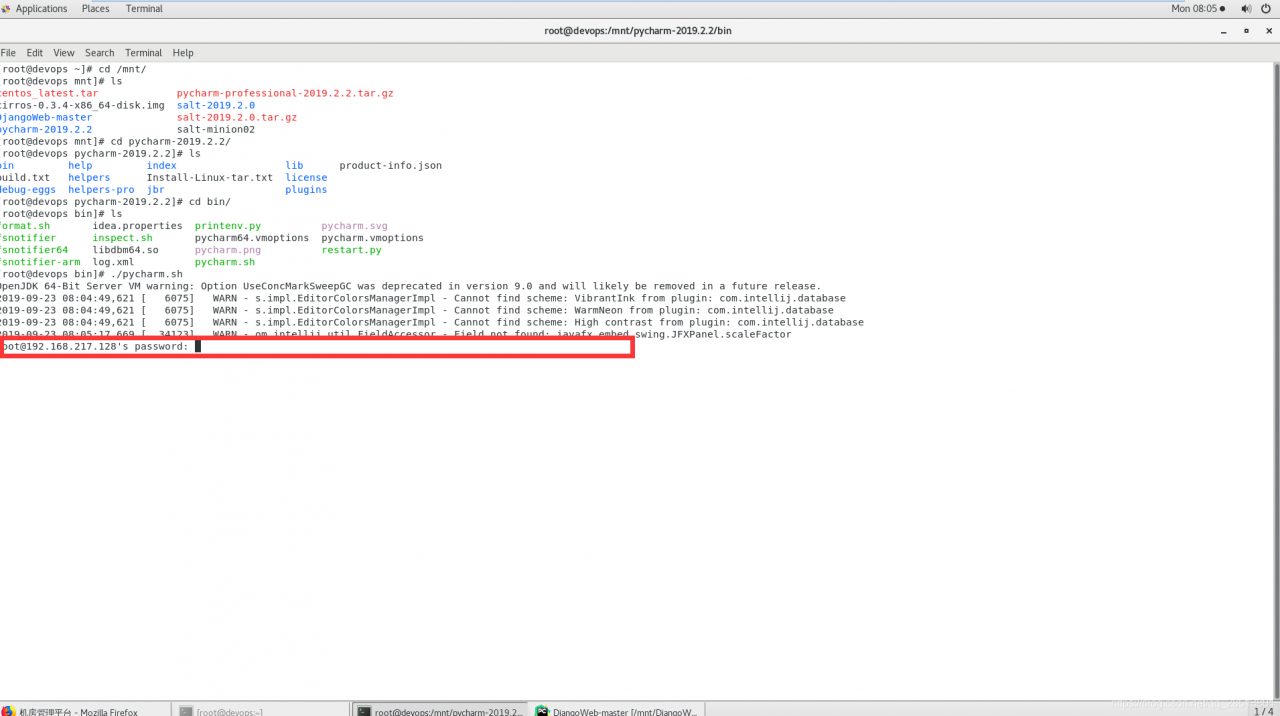Minimize the terminal window
Image resolution: width=1280 pixels, height=716 pixels.
pos(1225,31)
